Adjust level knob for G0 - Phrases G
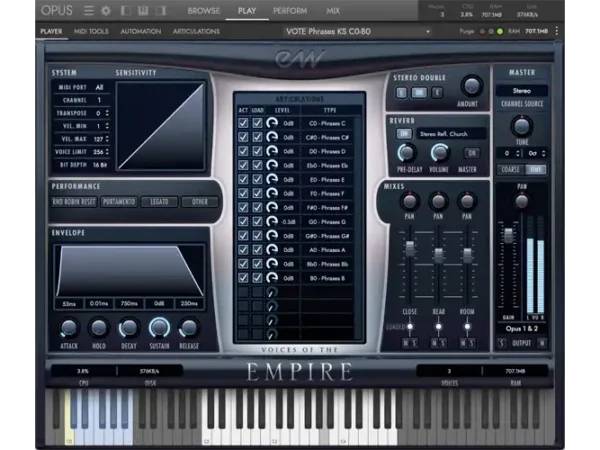Viewport: 600px width, 450px height. (x=272, y=222)
